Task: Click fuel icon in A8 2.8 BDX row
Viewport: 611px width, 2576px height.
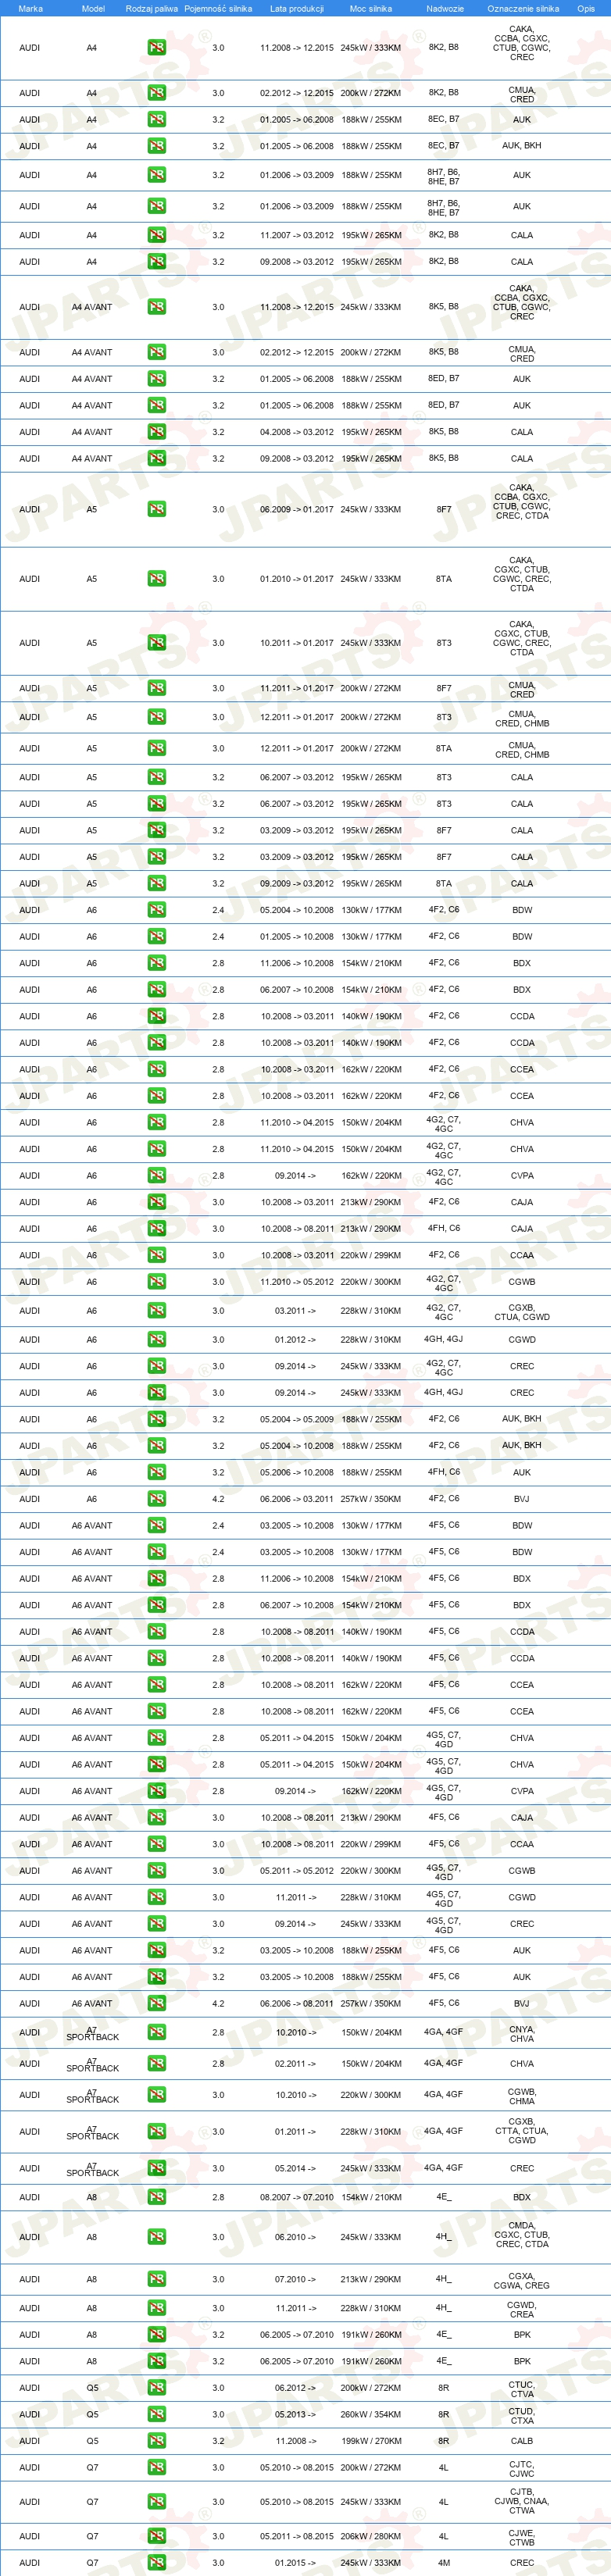Action: pos(156,2197)
